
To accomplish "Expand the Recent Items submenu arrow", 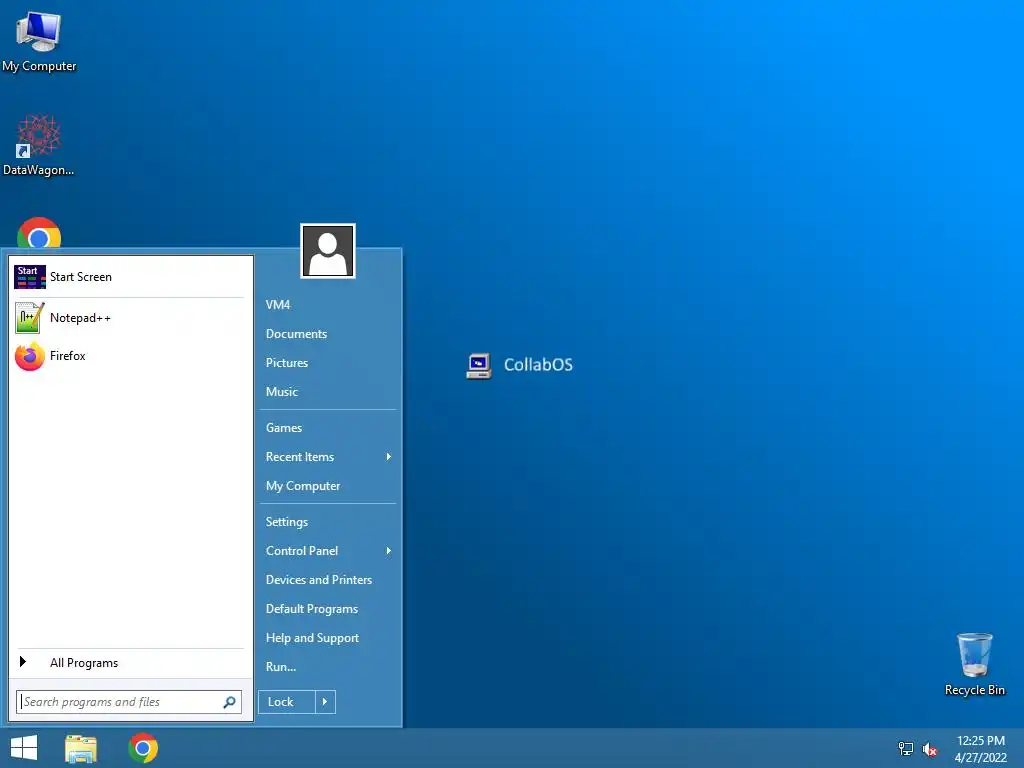I will coord(389,457).
